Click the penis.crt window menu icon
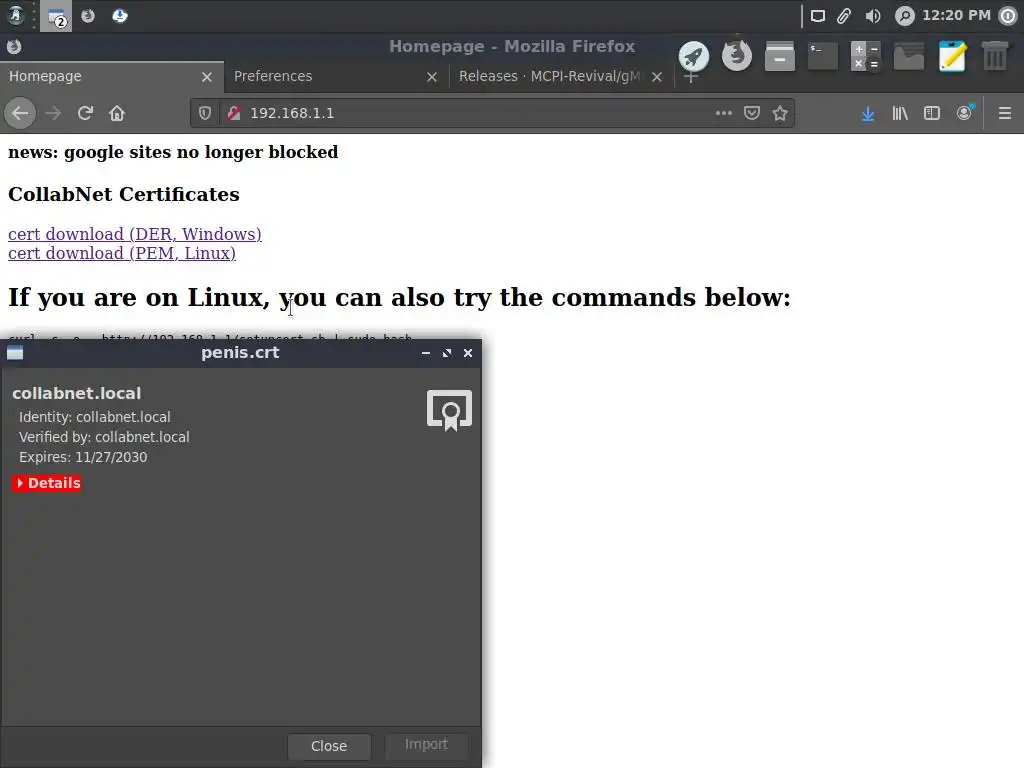 (15, 353)
